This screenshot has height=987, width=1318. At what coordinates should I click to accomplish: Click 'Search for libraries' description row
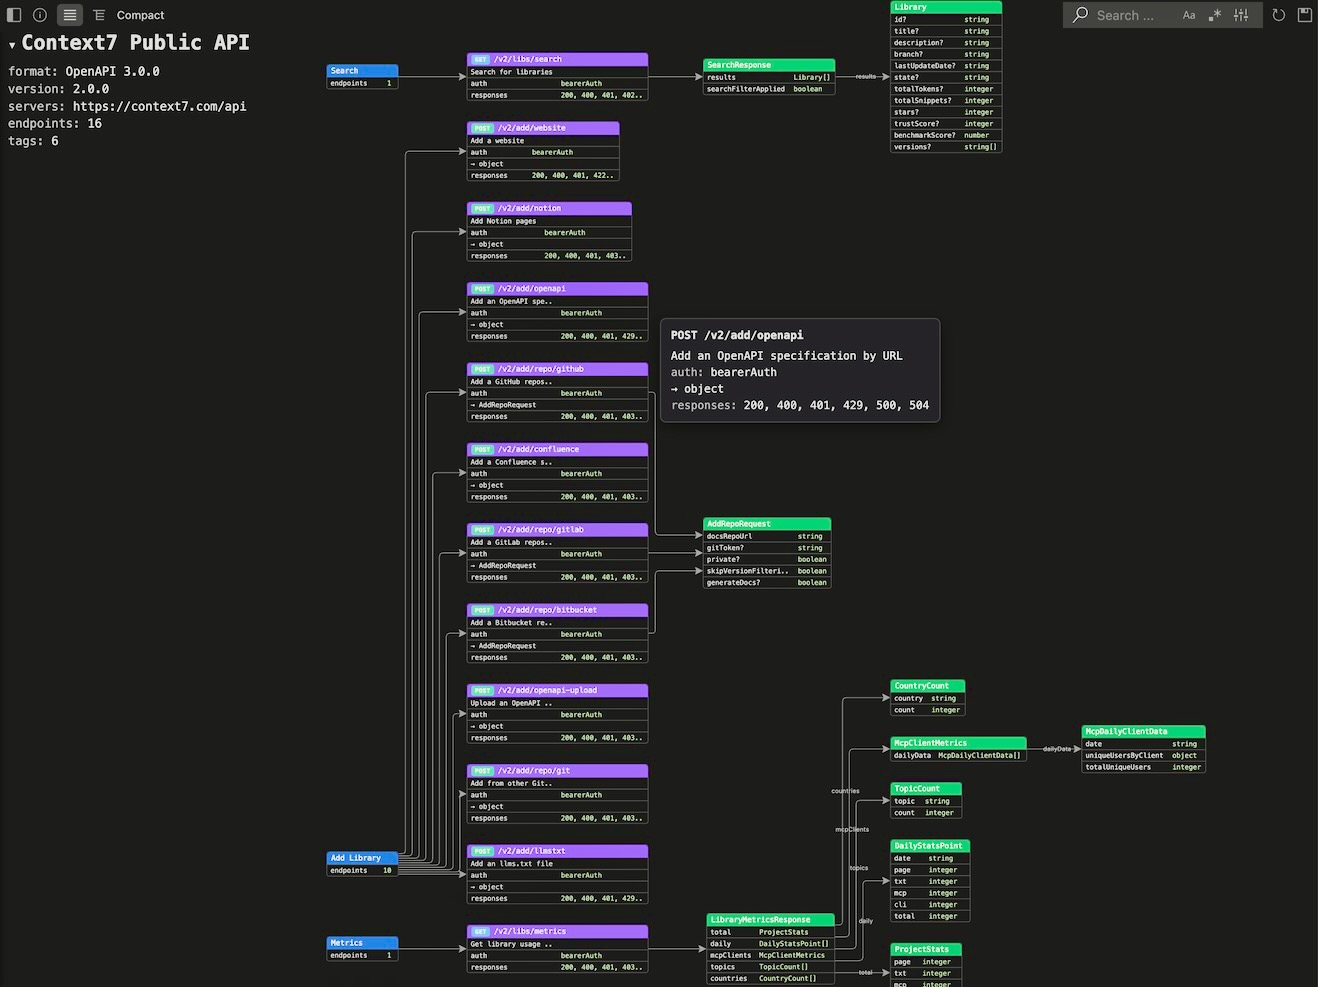[557, 72]
